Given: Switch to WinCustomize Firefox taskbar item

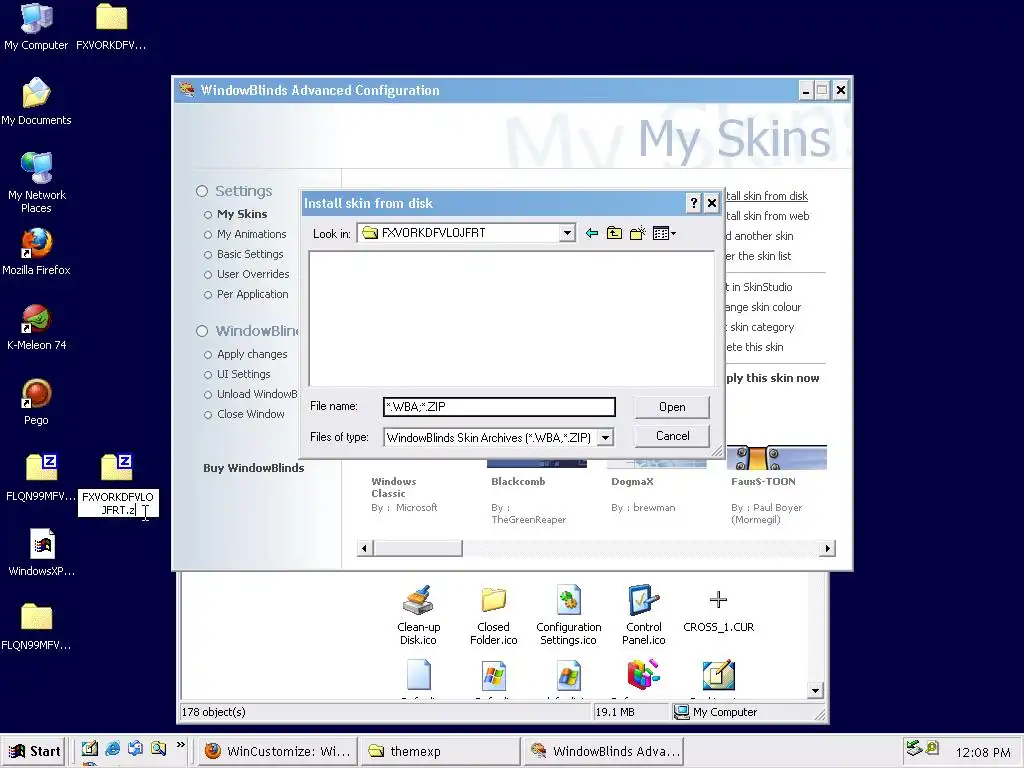Looking at the screenshot, I should click(x=278, y=751).
